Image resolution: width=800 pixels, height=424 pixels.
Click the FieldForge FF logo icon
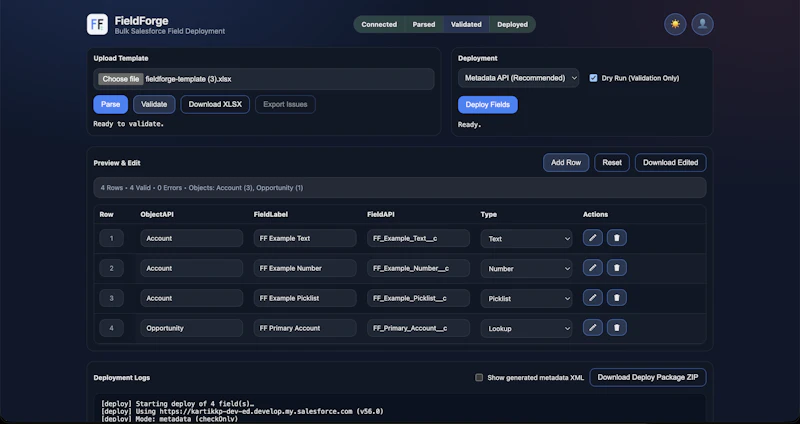pyautogui.click(x=97, y=24)
